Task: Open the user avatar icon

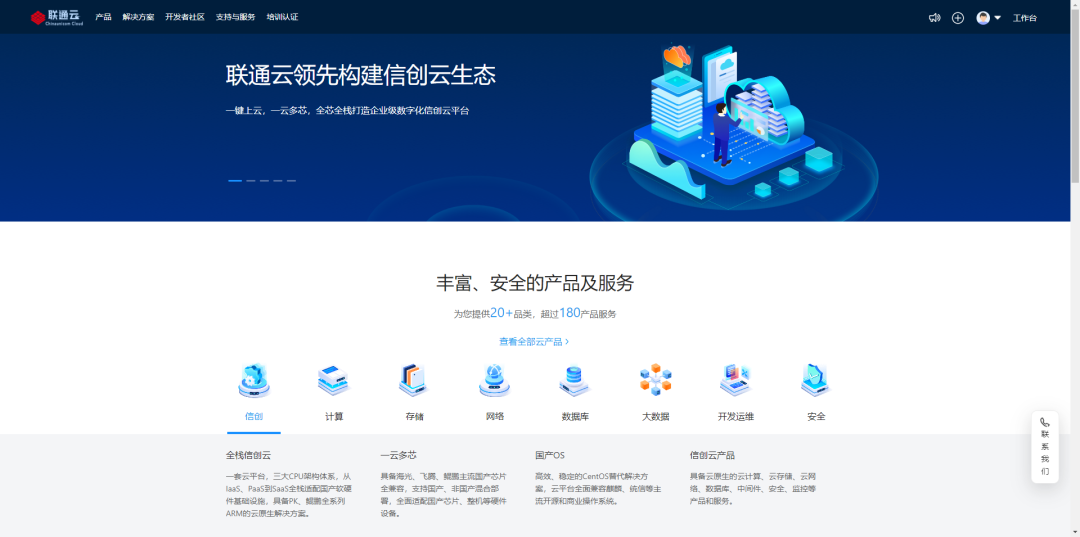Action: [983, 18]
